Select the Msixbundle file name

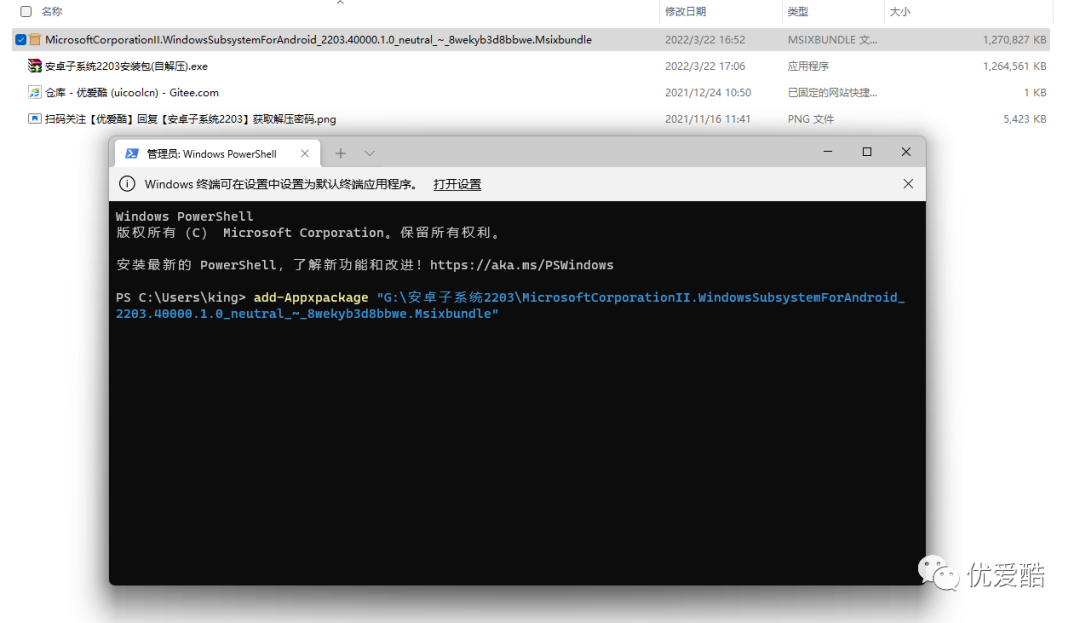318,40
